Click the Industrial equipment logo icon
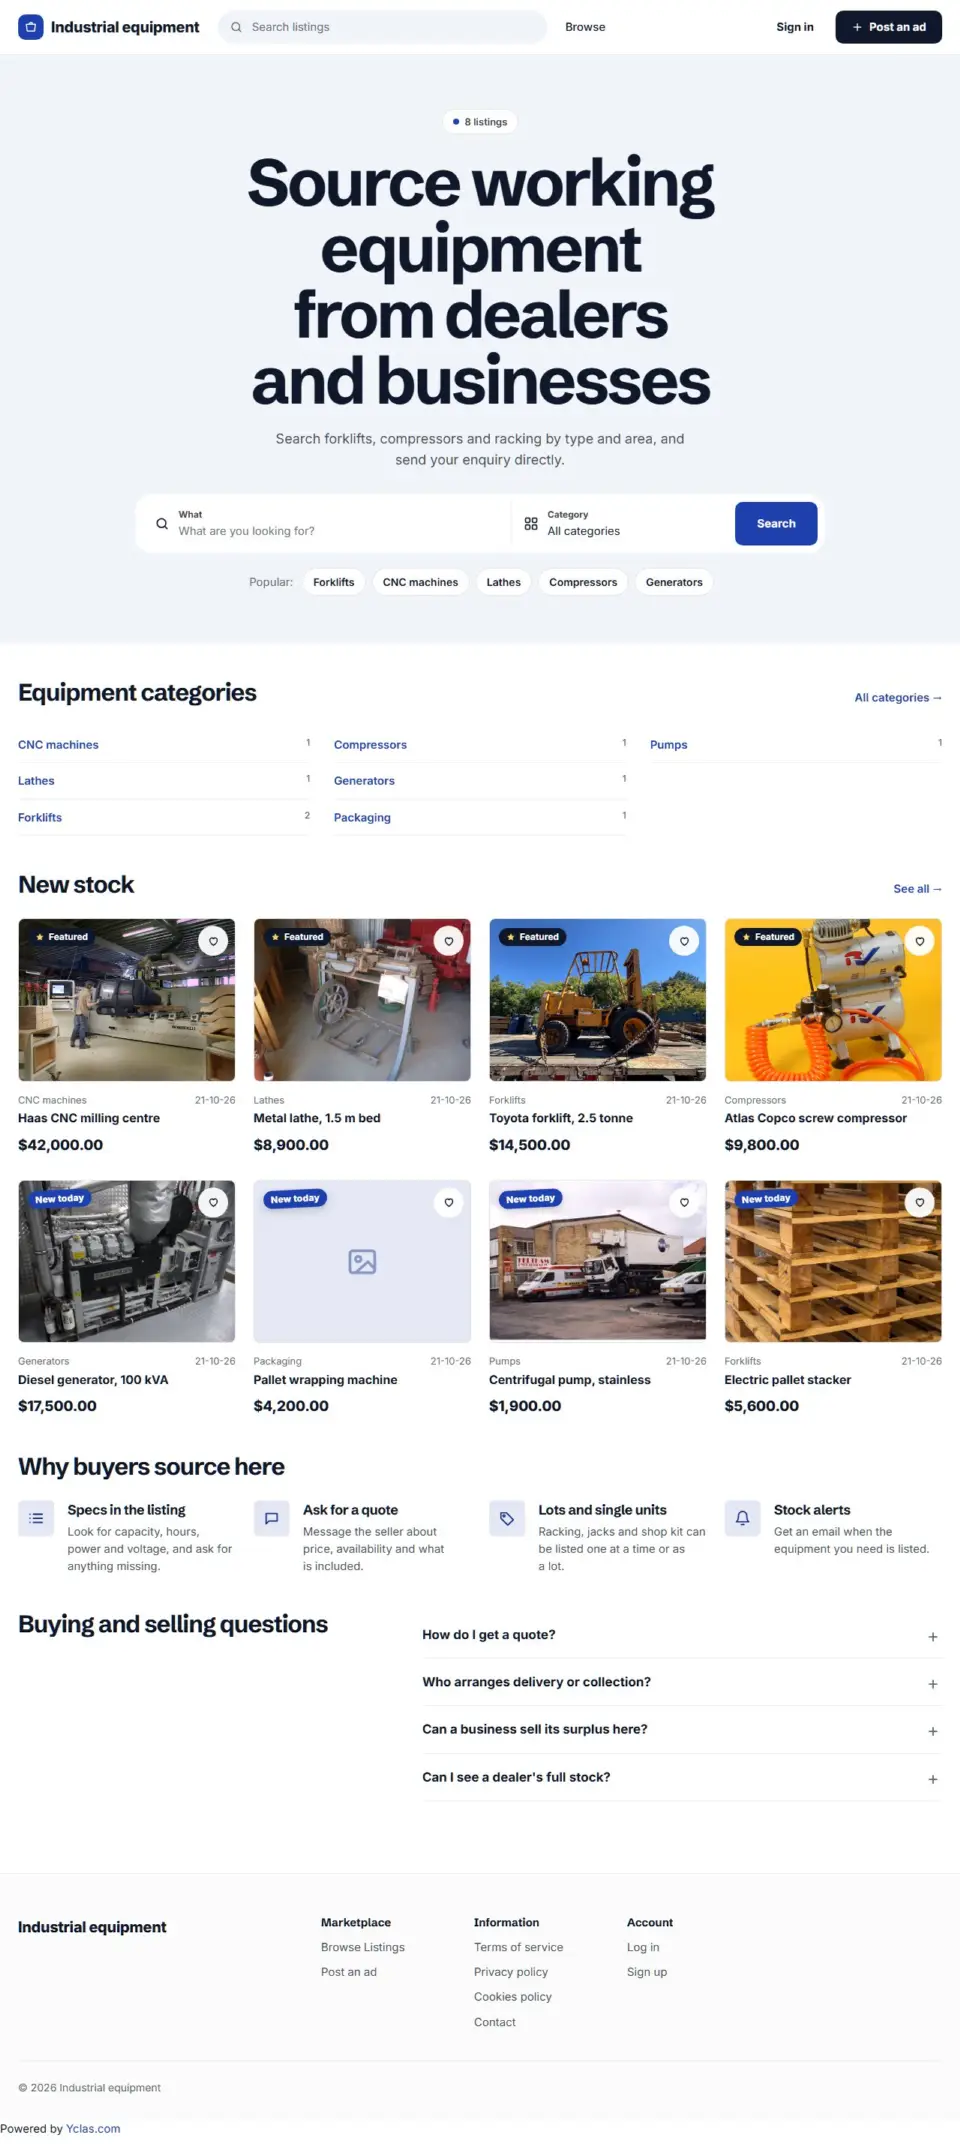Screen dimensions: 960x2149 [31, 27]
